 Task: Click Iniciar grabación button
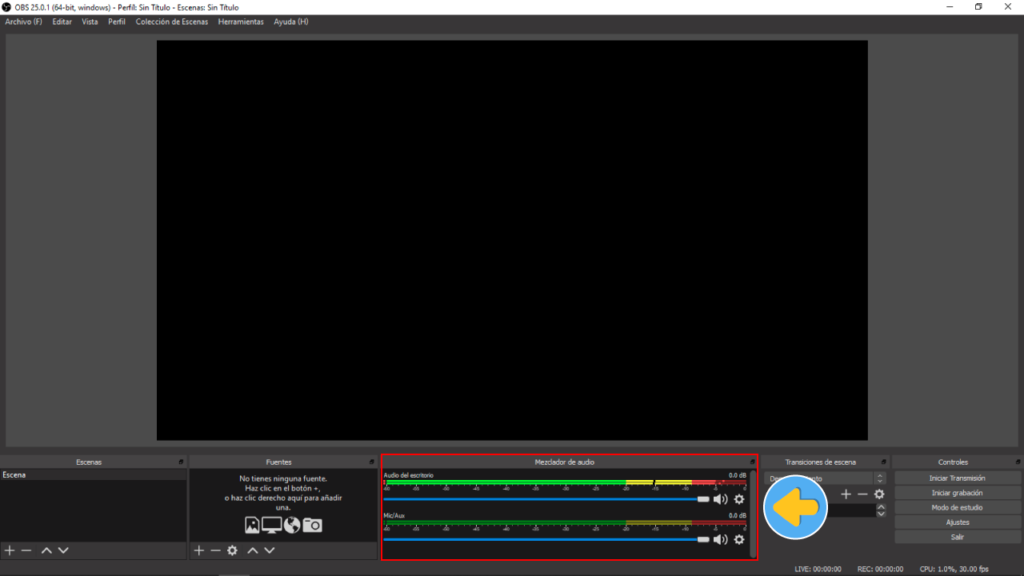[957, 493]
